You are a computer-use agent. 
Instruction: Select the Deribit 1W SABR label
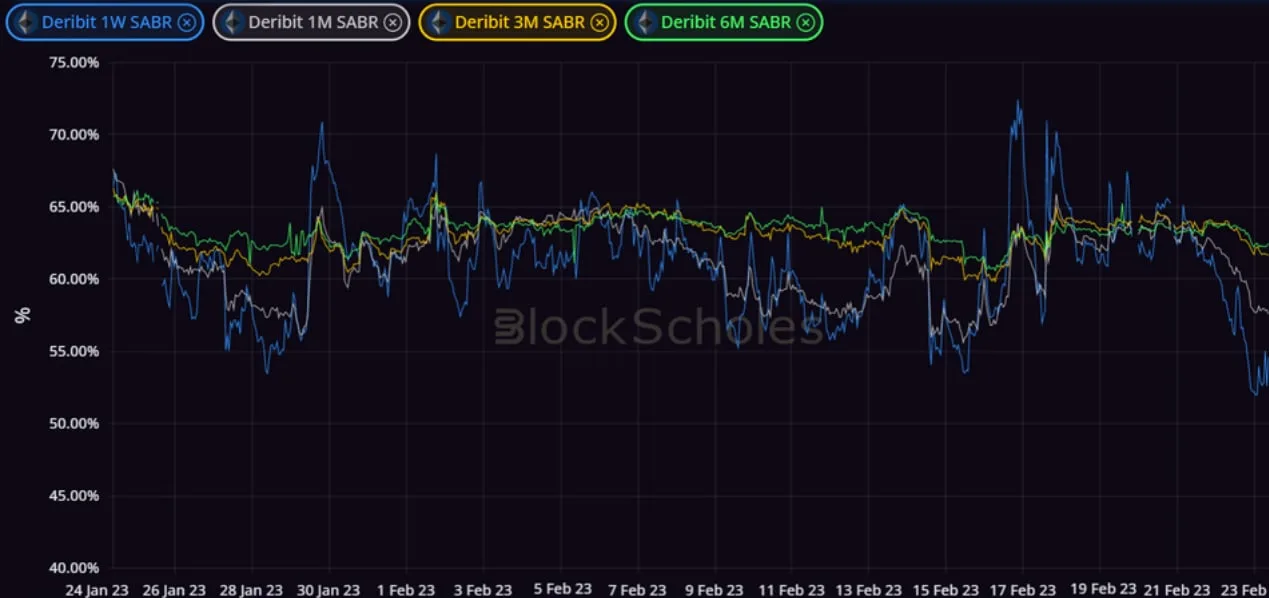click(x=106, y=22)
